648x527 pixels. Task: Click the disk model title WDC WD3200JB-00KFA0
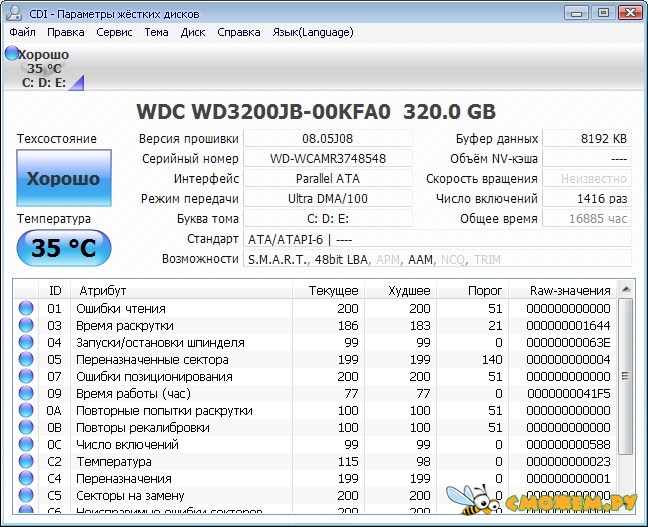(263, 111)
